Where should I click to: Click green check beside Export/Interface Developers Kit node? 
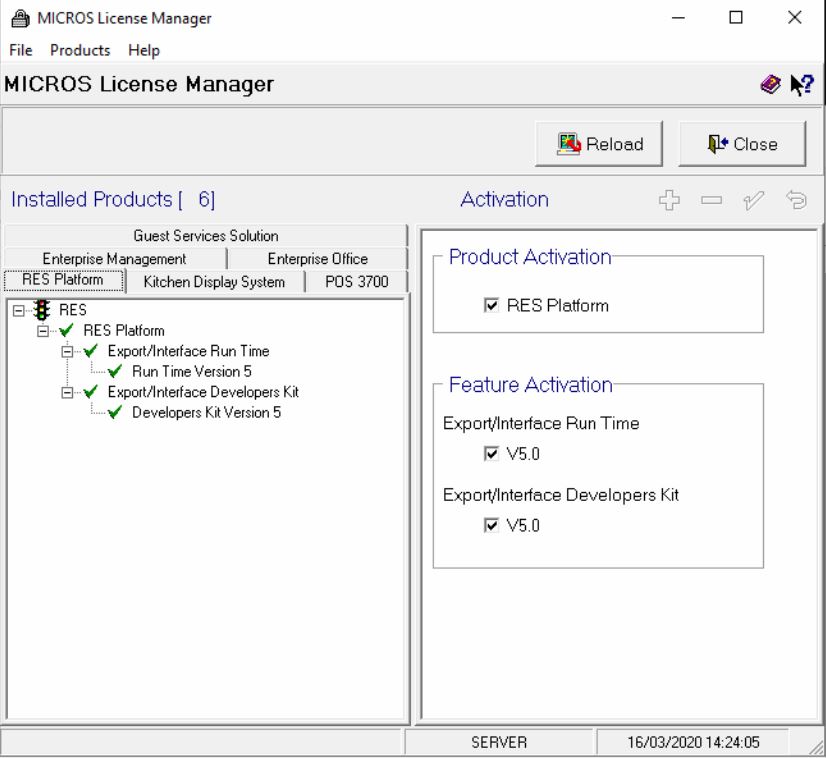(91, 392)
